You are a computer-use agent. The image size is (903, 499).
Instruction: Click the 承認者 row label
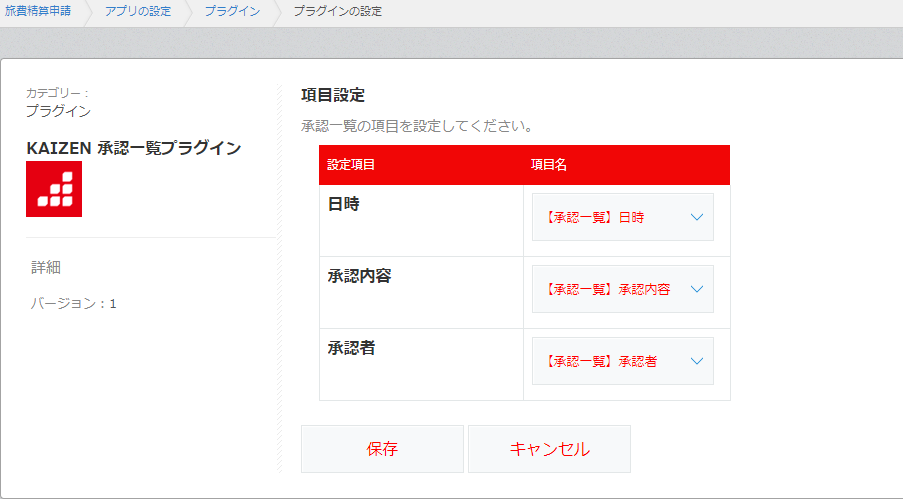[351, 348]
